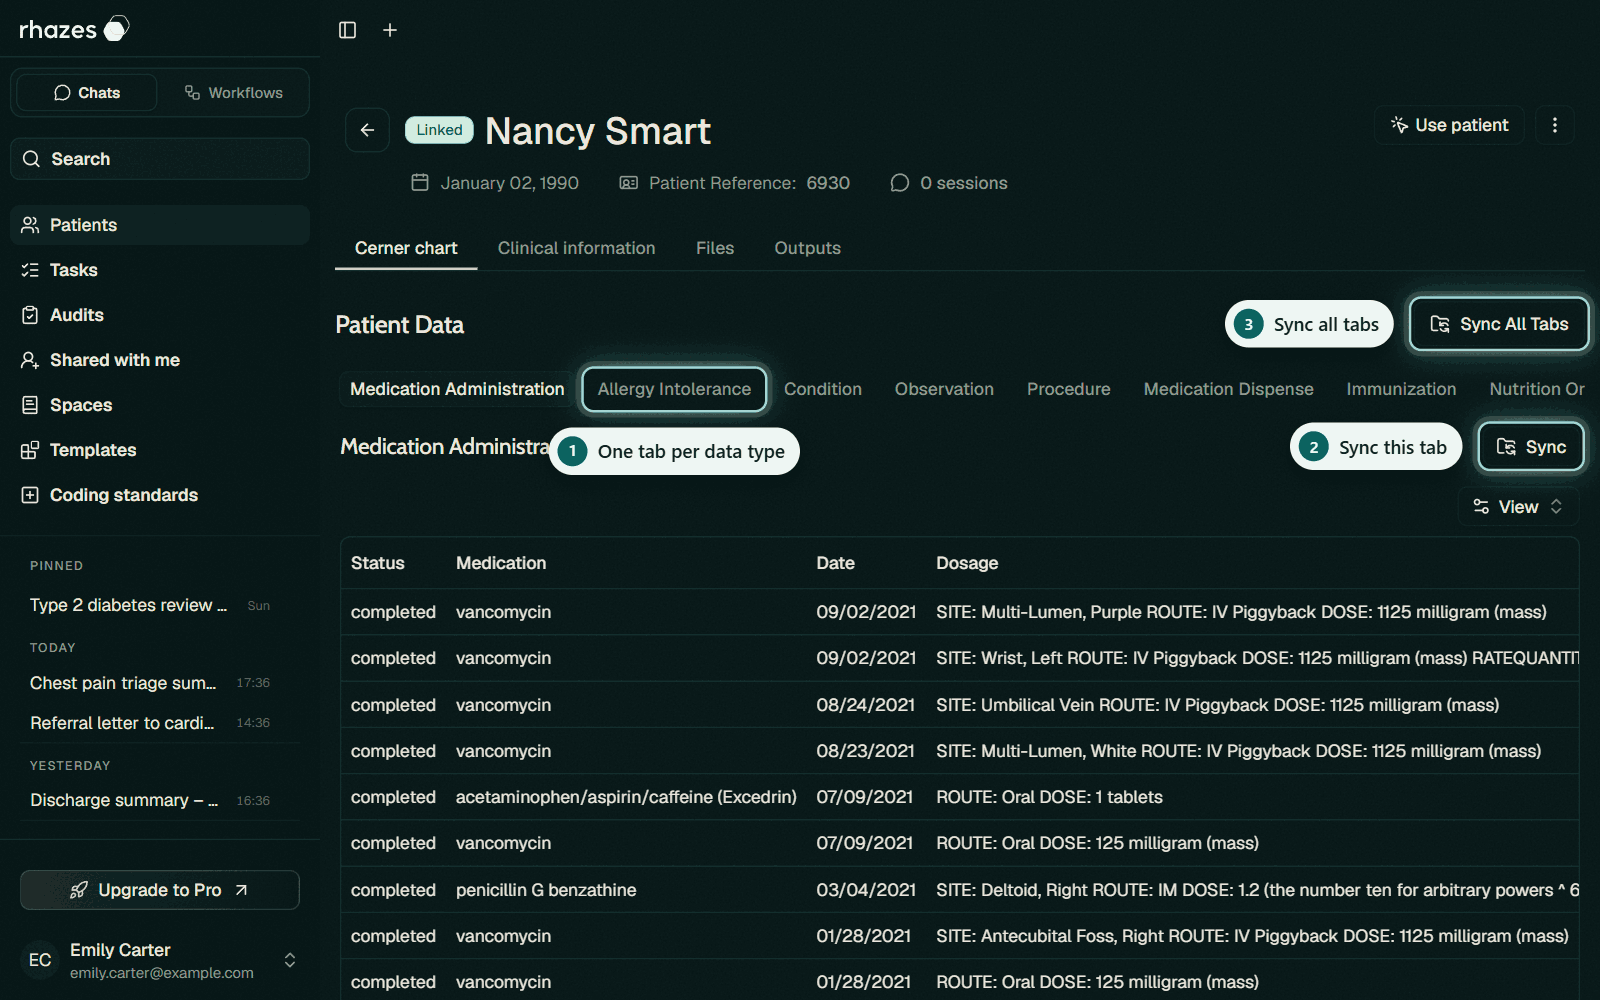The width and height of the screenshot is (1600, 1000).
Task: Click the Search field
Action: [160, 159]
